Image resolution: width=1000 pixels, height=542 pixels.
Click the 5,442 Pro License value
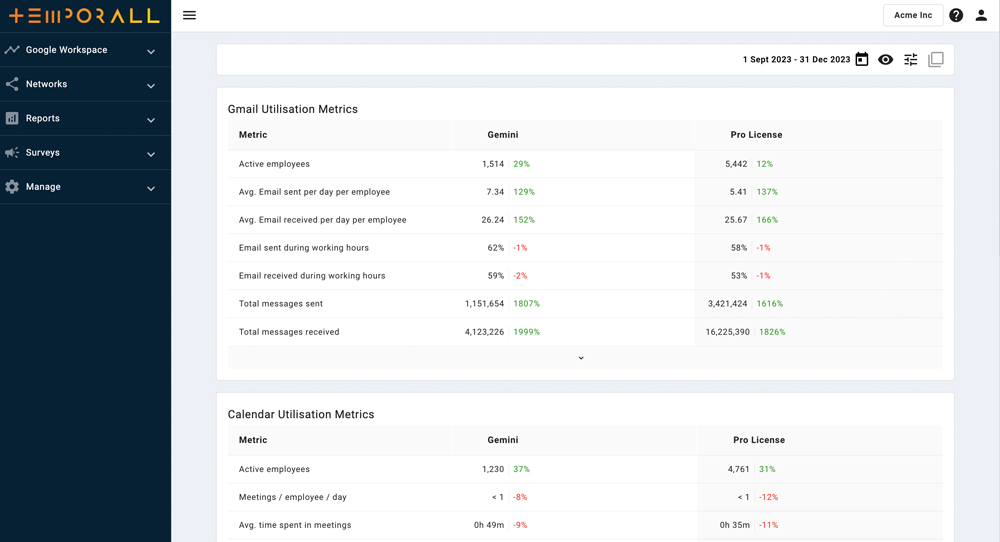pyautogui.click(x=736, y=164)
